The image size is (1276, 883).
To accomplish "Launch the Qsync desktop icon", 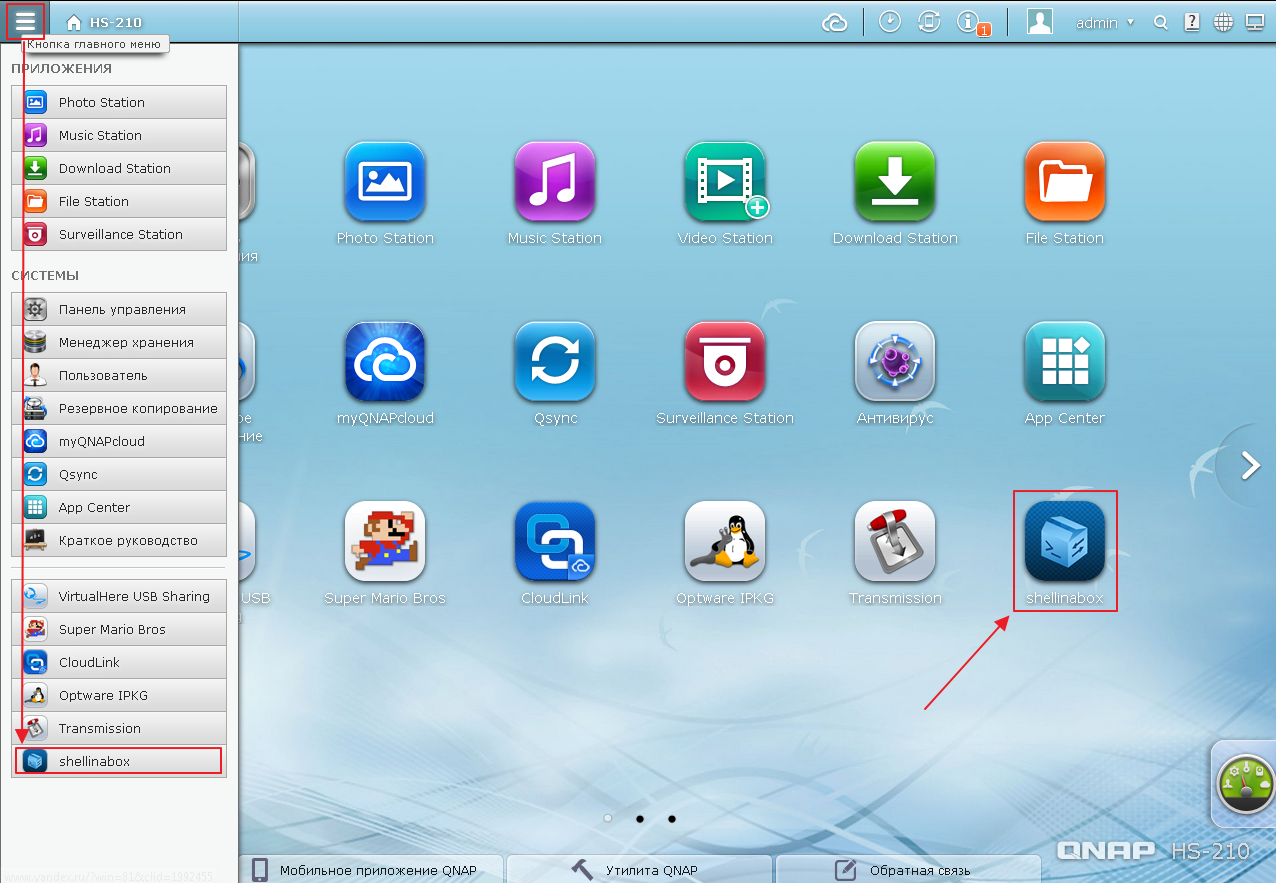I will 555,362.
